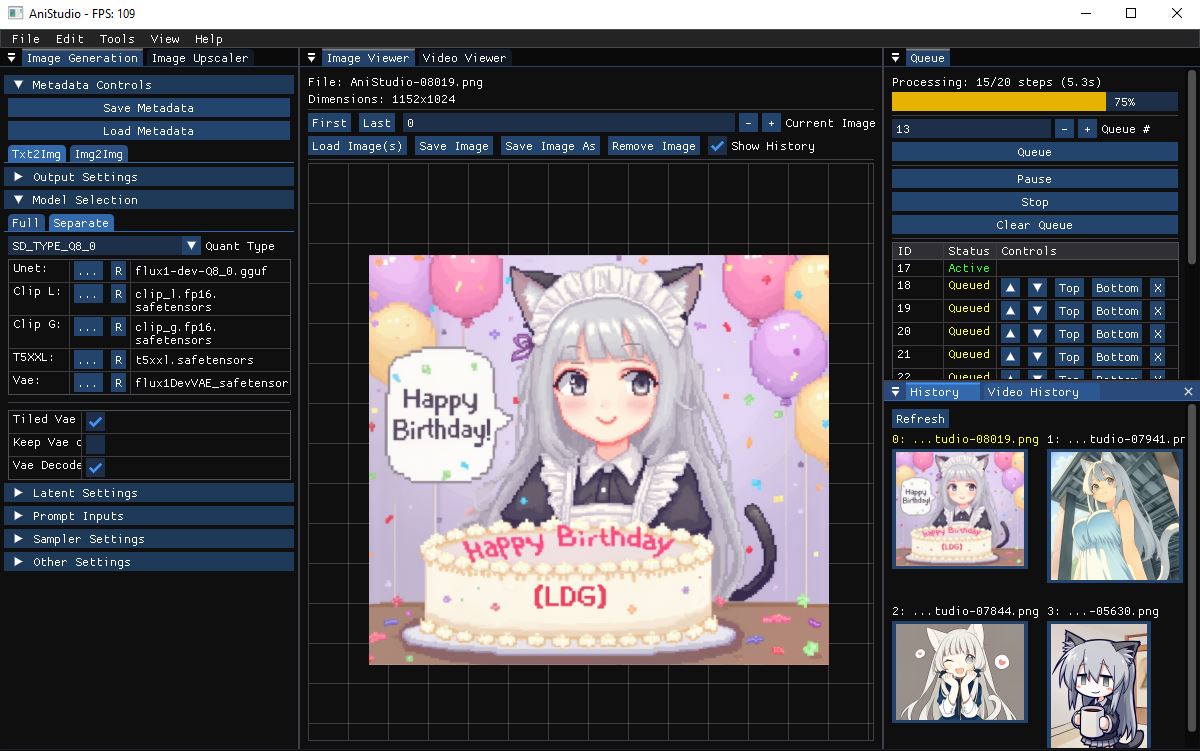Reset the Clip G model path

click(x=118, y=327)
